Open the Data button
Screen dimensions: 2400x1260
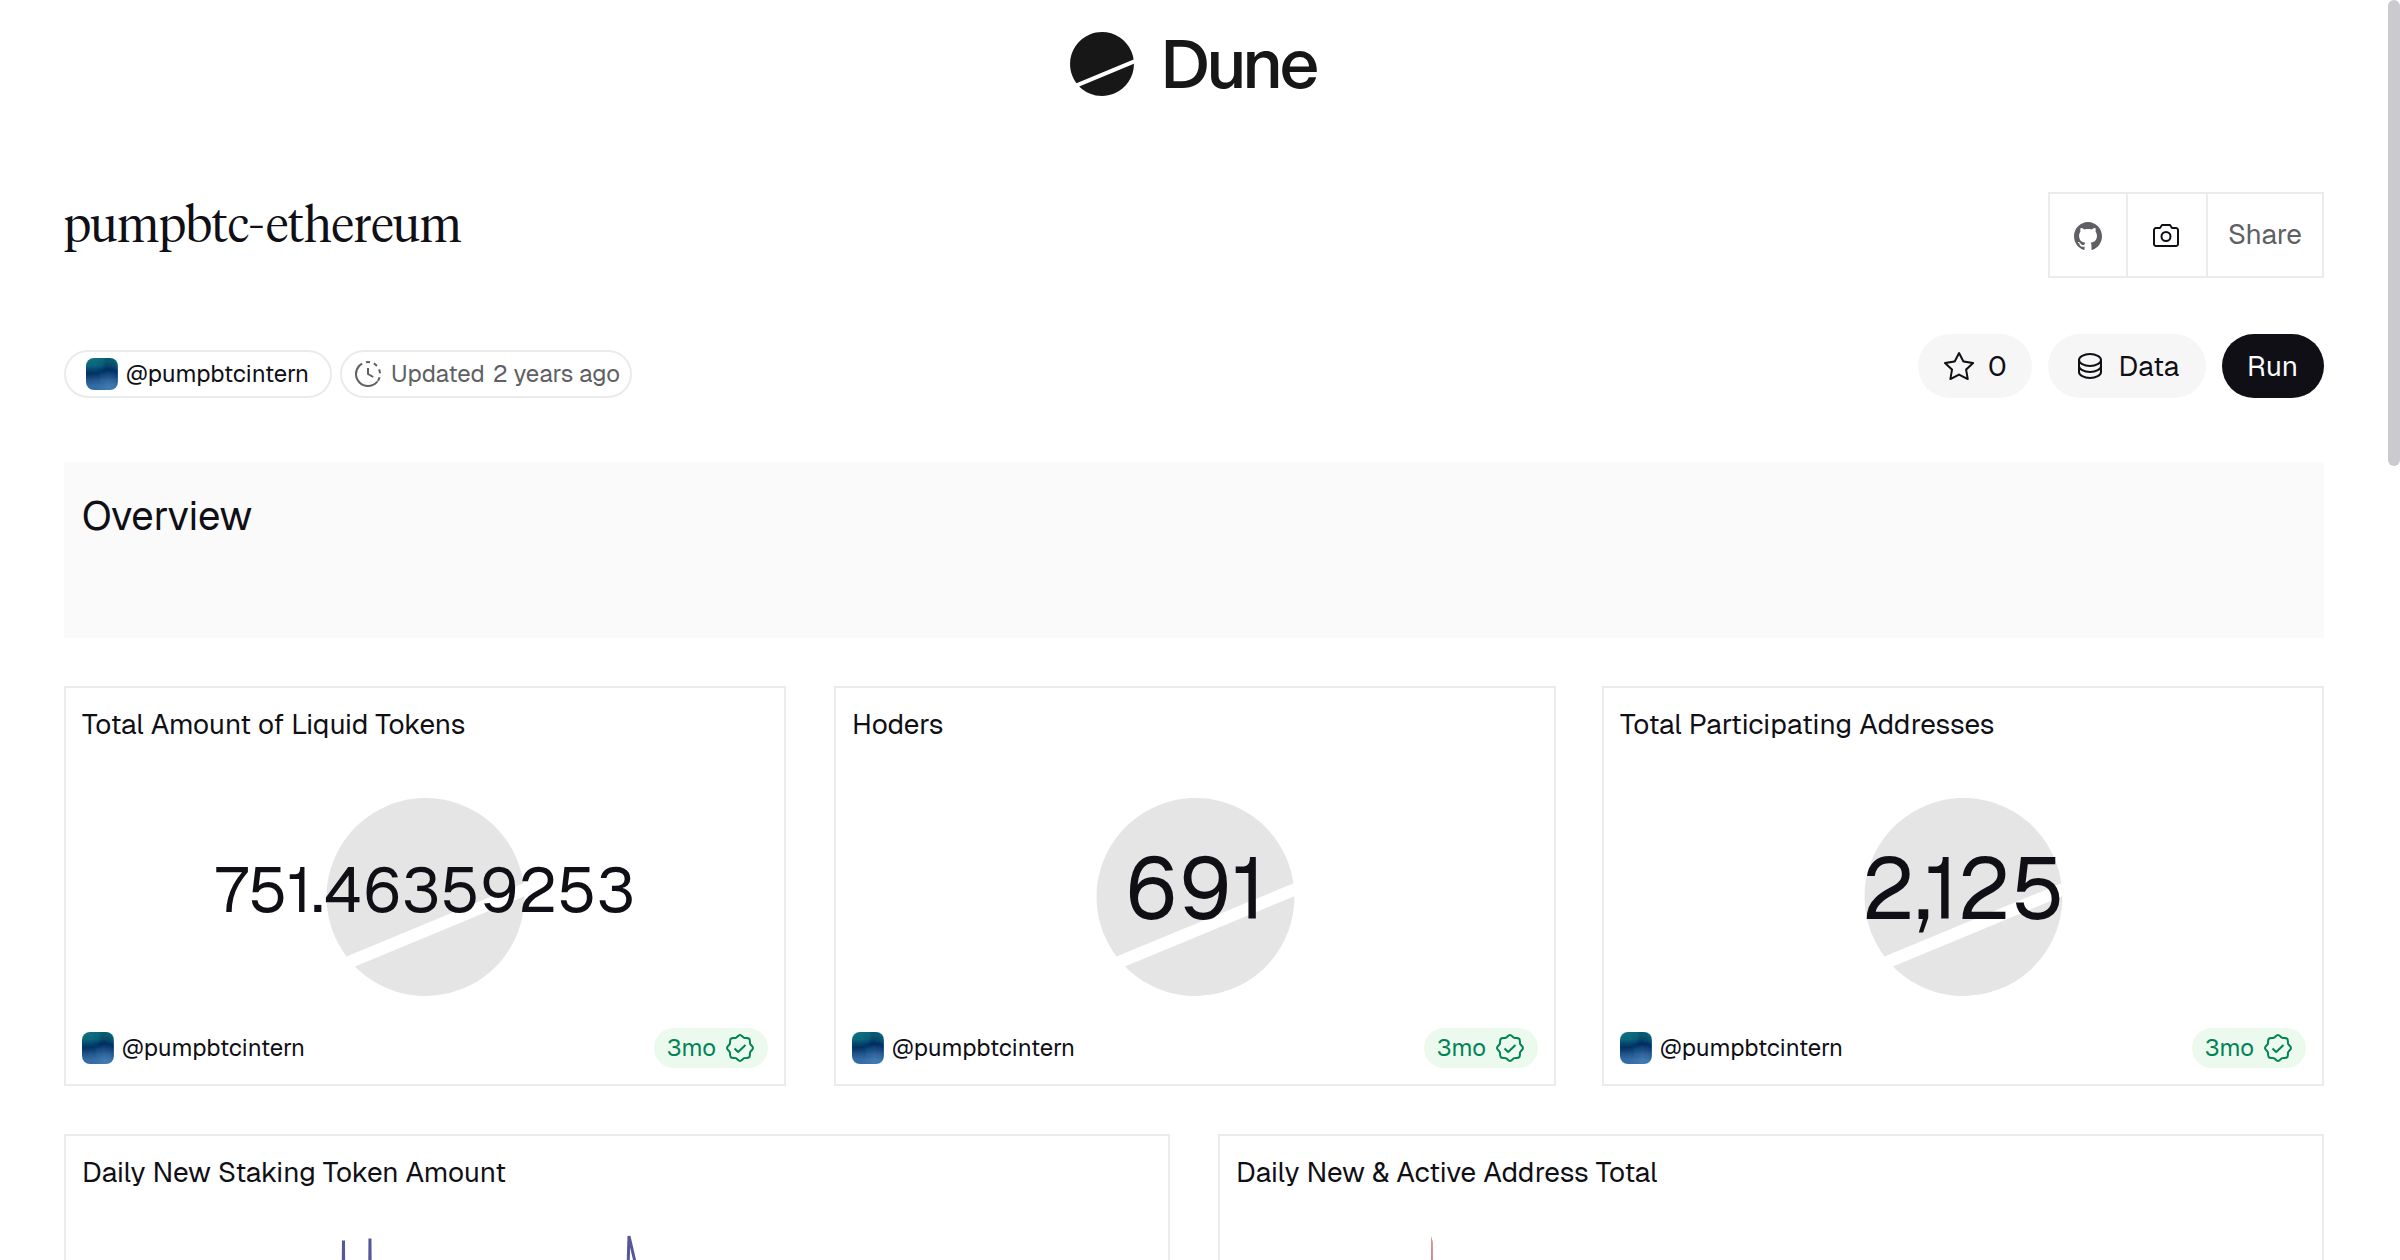[2127, 367]
